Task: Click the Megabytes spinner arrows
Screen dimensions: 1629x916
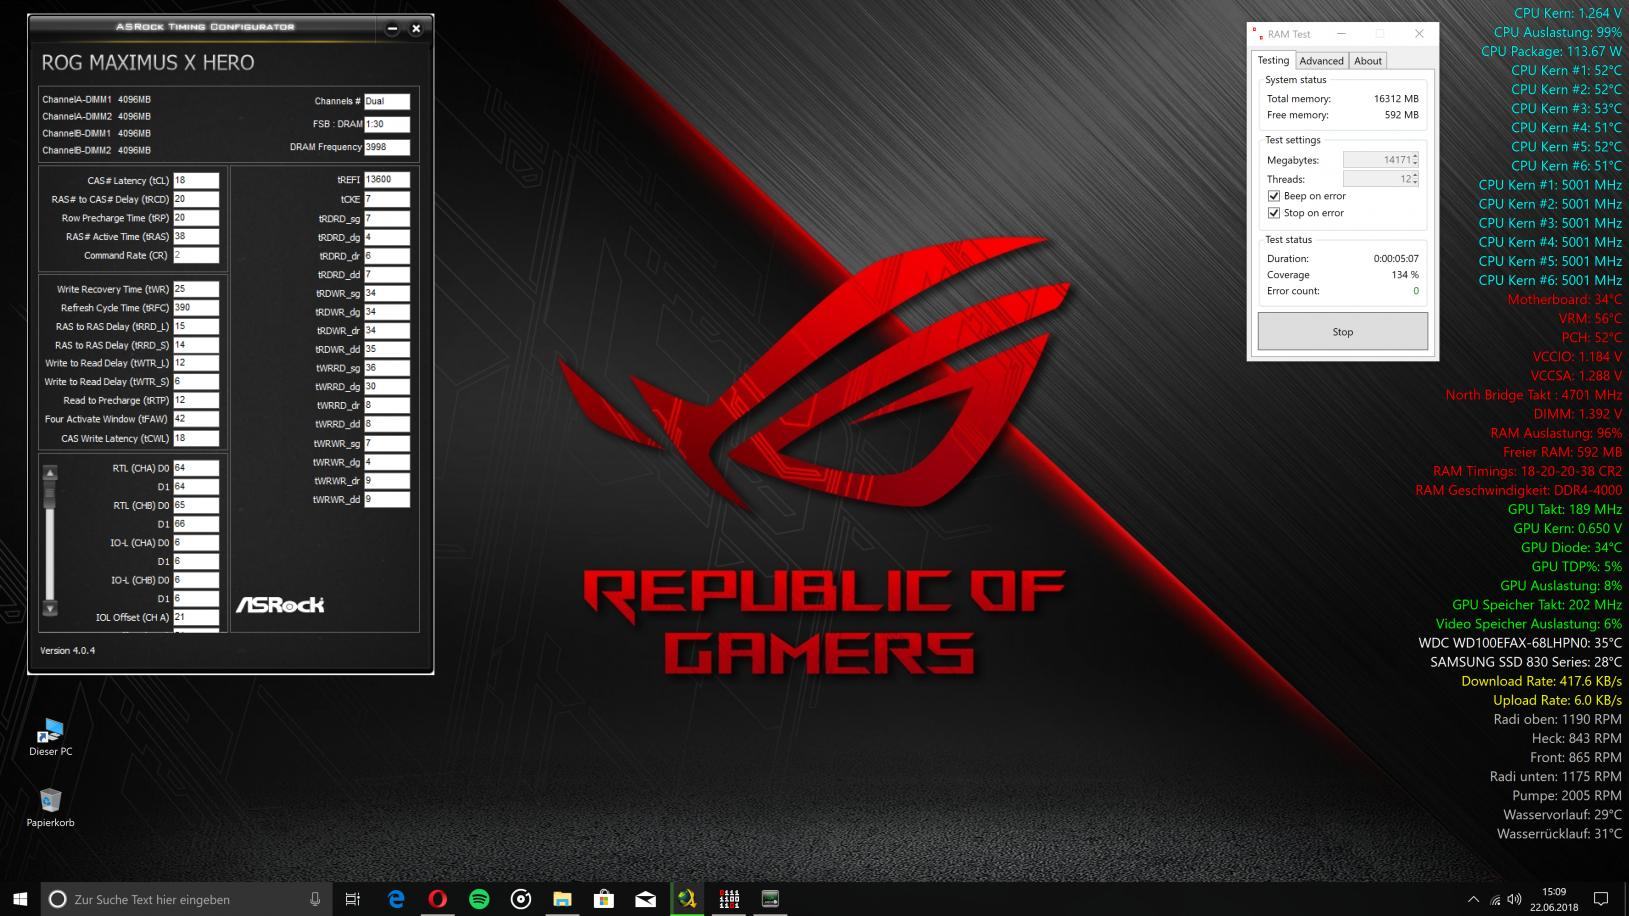Action: [1415, 160]
